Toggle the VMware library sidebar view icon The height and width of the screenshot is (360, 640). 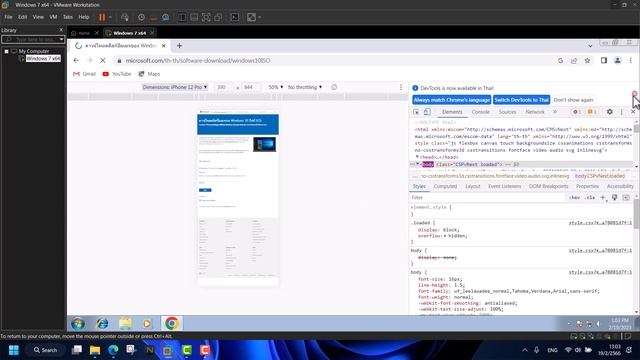[182, 17]
